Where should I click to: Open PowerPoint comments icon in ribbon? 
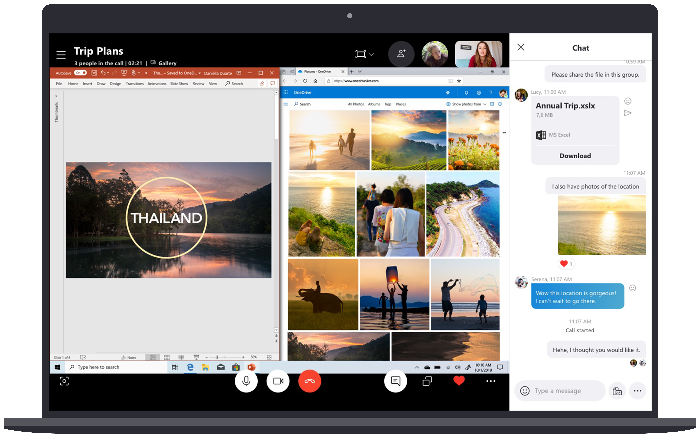coord(272,83)
